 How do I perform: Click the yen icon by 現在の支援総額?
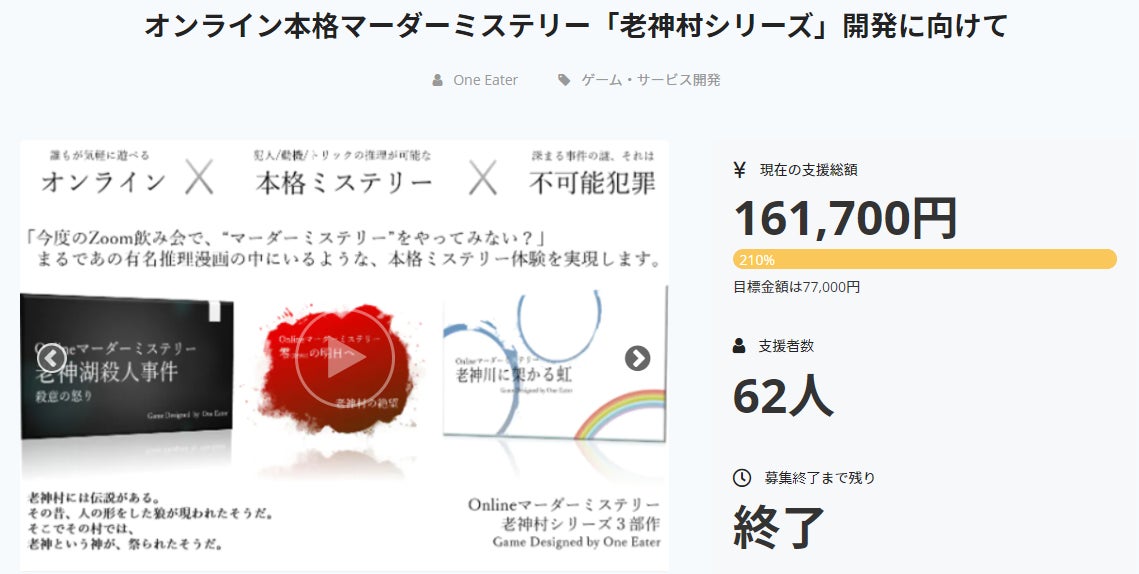pyautogui.click(x=740, y=170)
